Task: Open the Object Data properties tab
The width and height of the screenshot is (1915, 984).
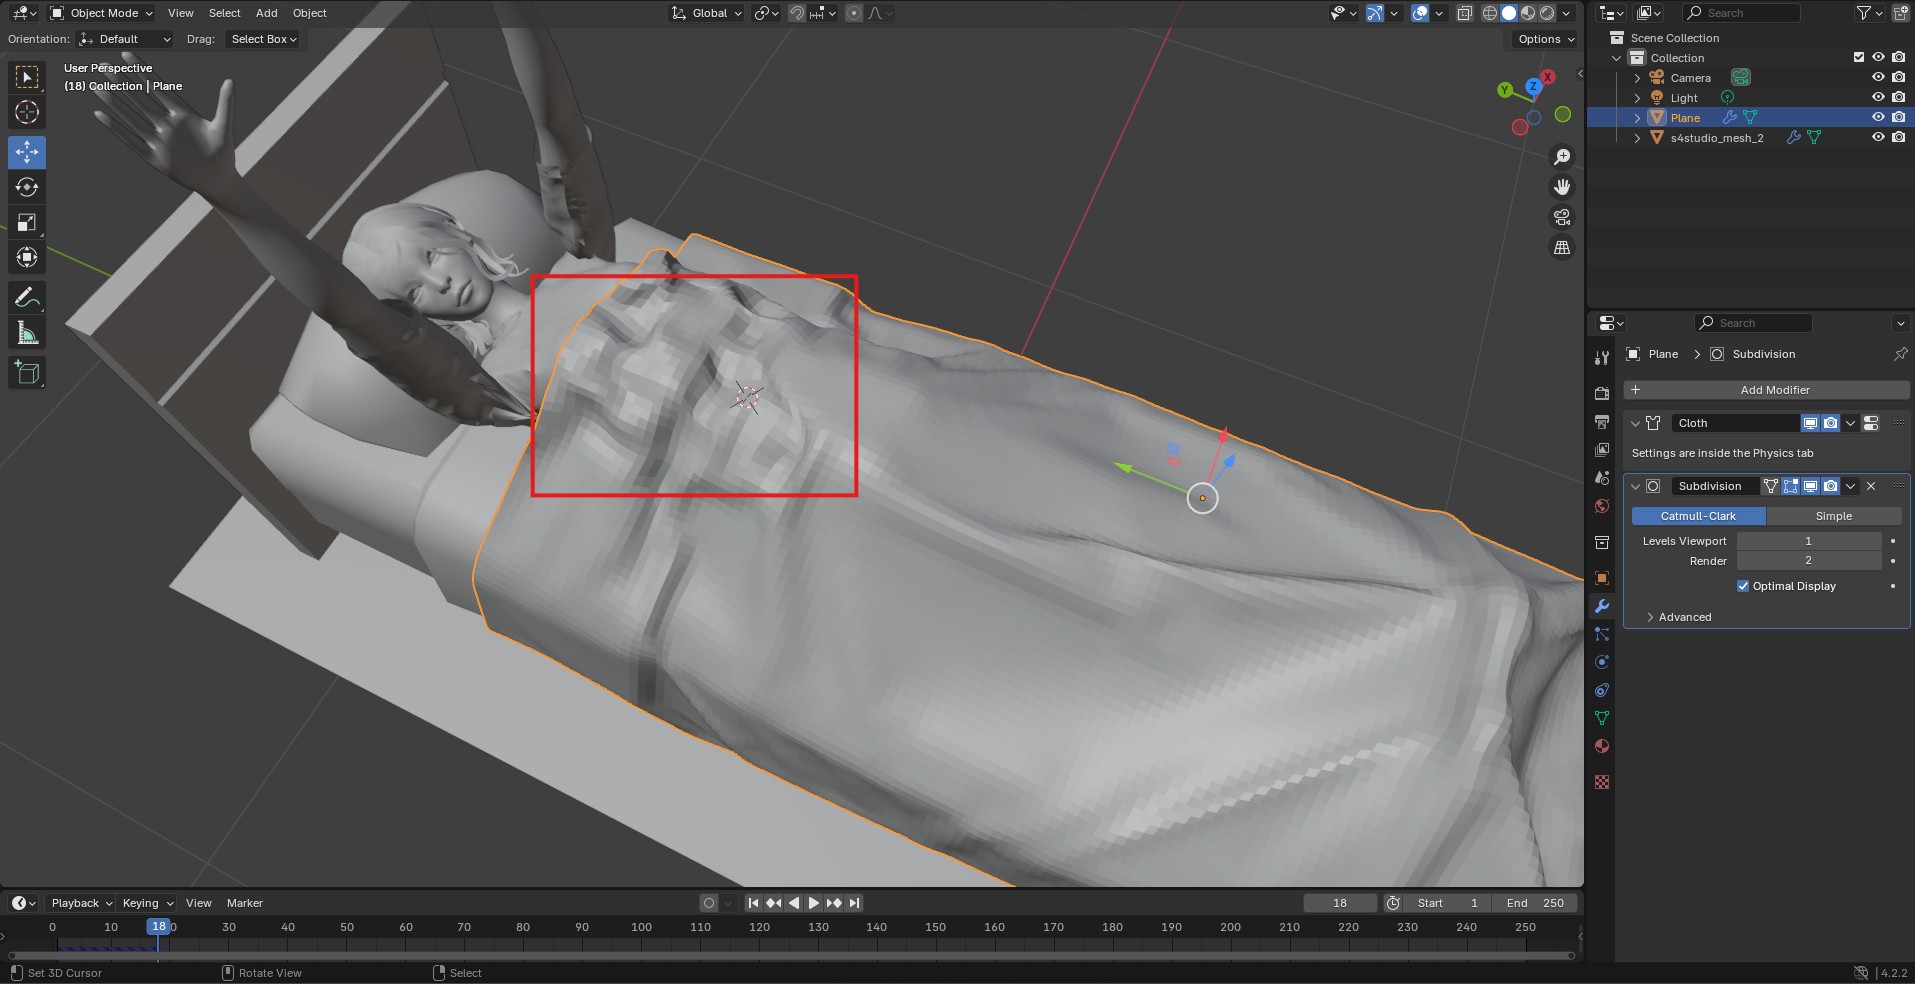Action: [x=1602, y=718]
